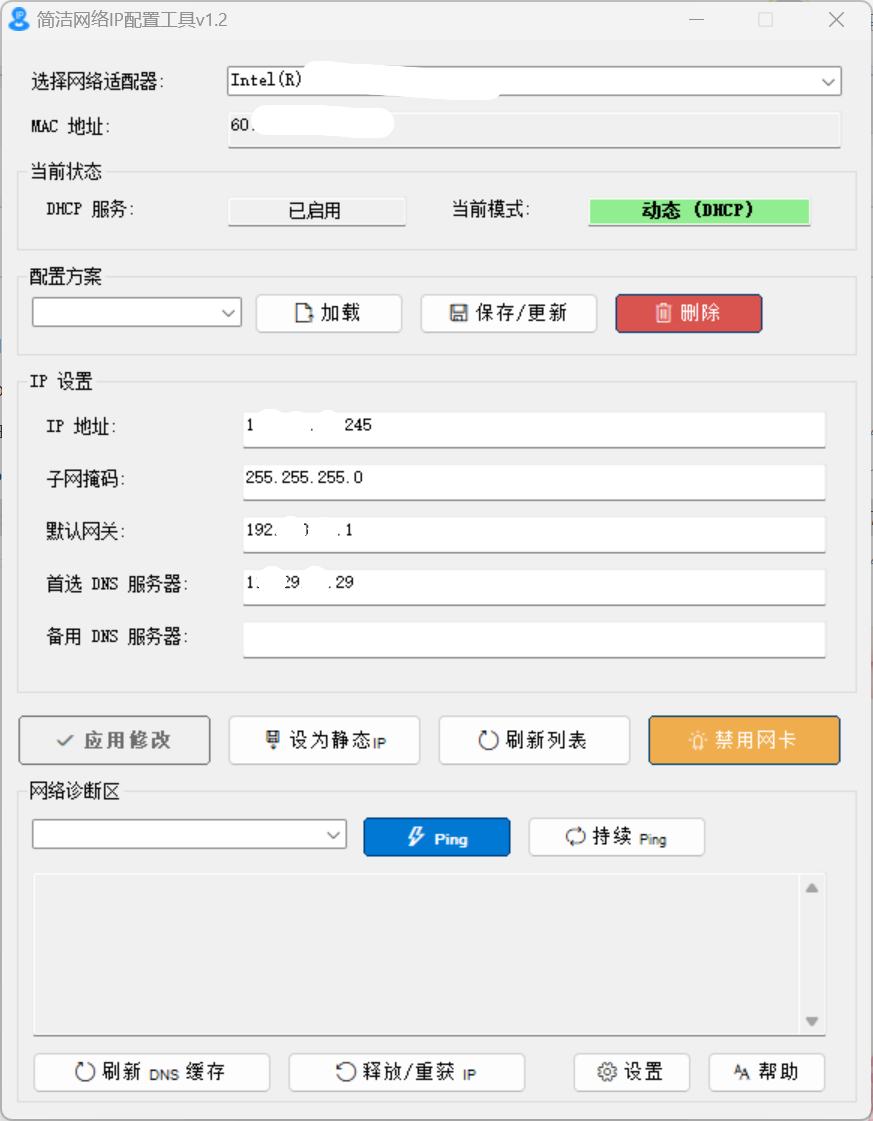Screen dimensions: 873x1121
Task: Click the 已启用 DHCP status indicator
Action: click(x=316, y=211)
